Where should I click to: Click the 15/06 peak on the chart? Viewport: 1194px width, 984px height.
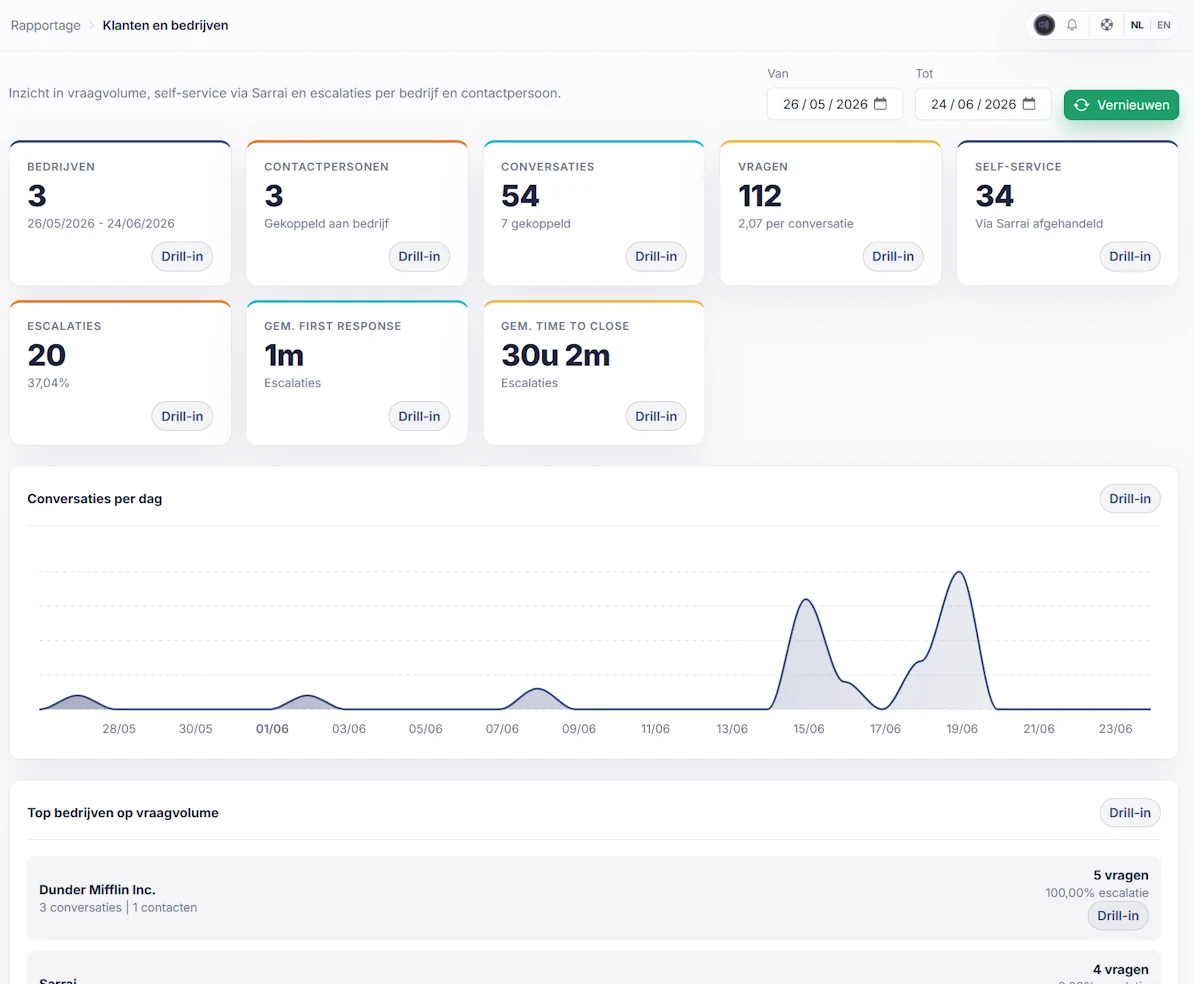[x=806, y=601]
